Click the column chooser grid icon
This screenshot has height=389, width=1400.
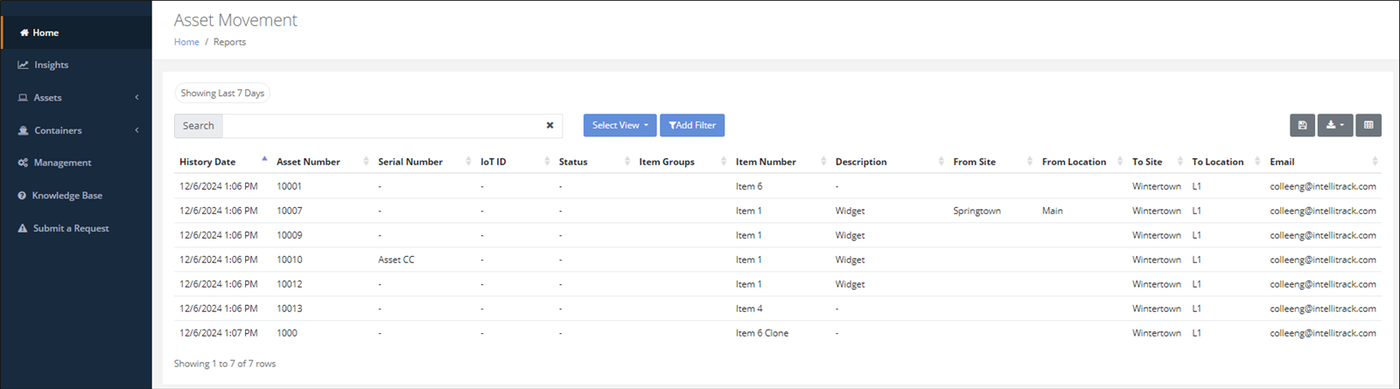1369,125
